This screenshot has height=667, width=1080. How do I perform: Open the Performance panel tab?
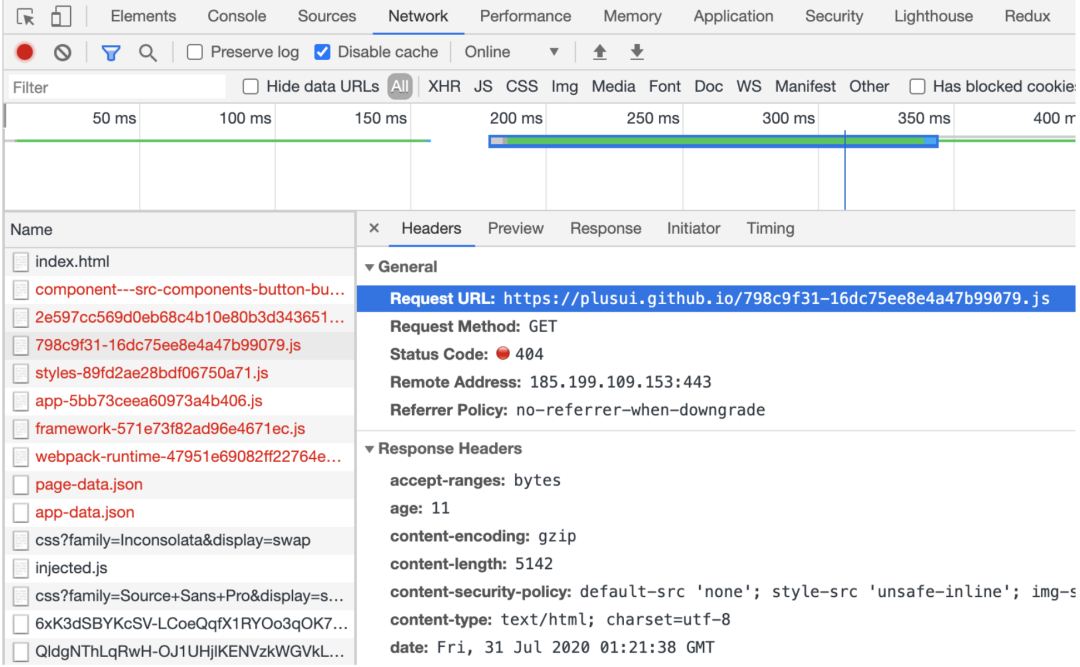coord(526,16)
